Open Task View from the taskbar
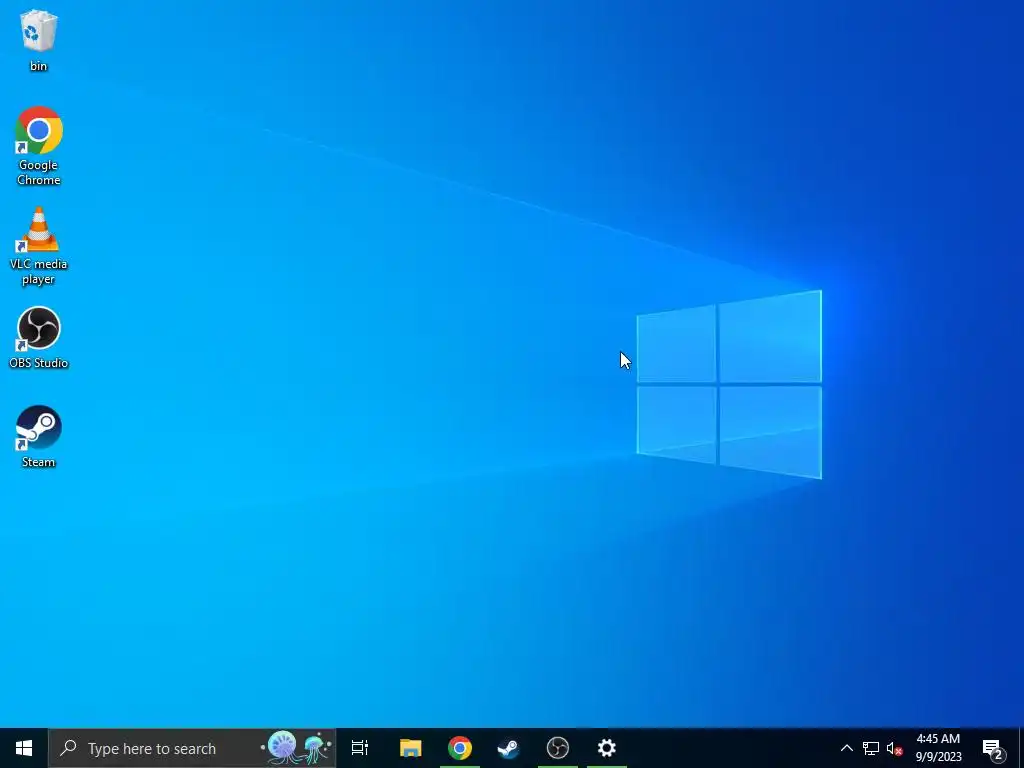The image size is (1024, 768). pyautogui.click(x=360, y=748)
